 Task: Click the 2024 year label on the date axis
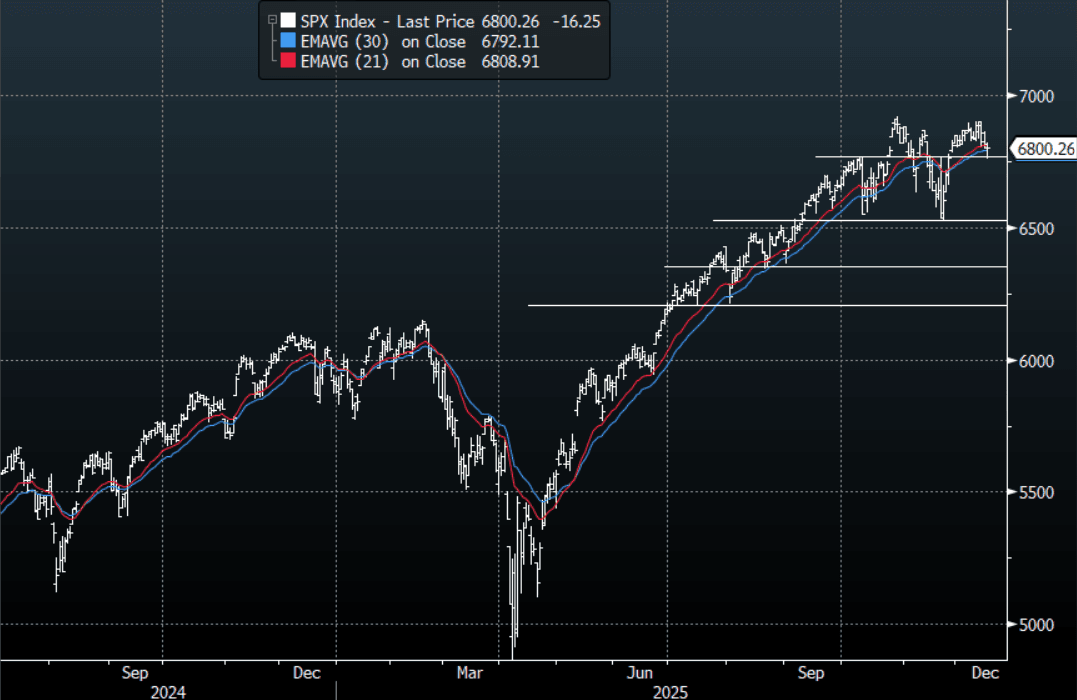click(166, 691)
